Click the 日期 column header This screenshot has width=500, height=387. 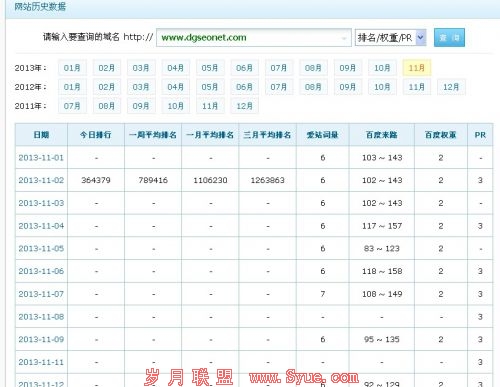[41, 135]
